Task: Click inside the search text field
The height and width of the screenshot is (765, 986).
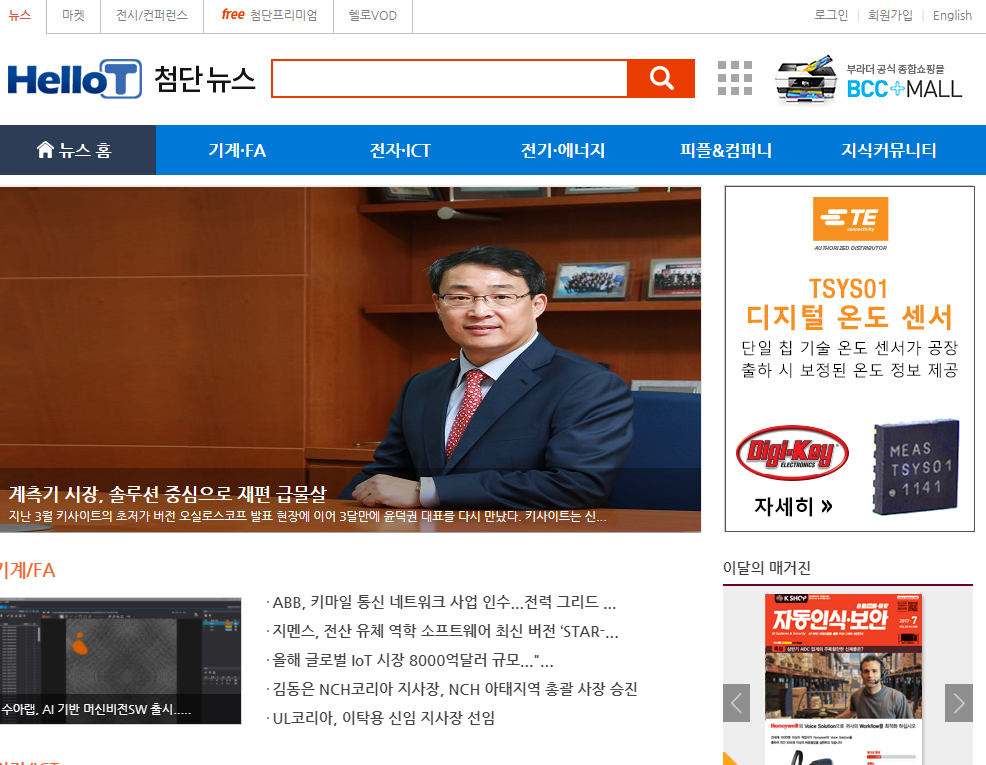Action: [x=449, y=79]
